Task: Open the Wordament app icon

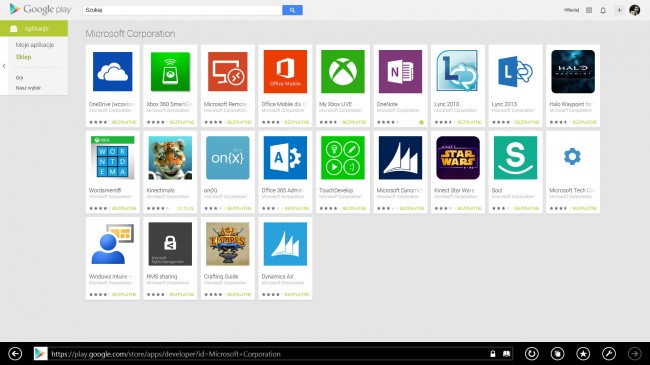Action: point(112,158)
